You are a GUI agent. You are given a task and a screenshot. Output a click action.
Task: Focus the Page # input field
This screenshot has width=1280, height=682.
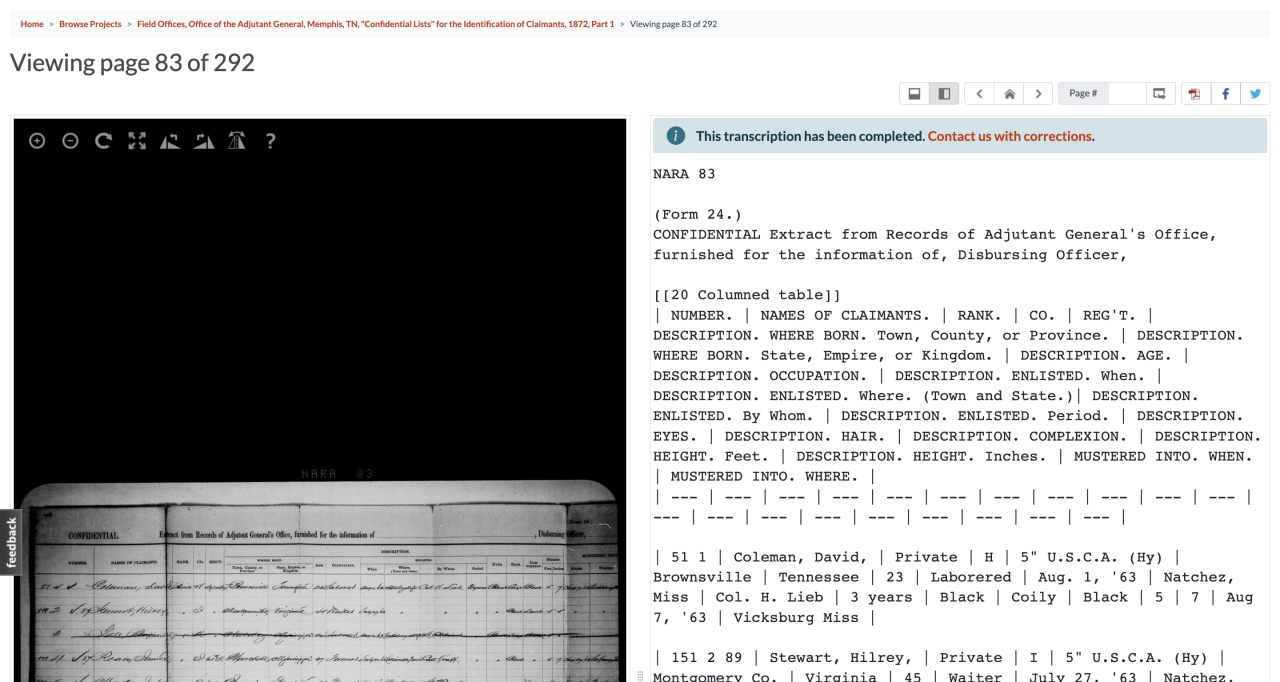[1126, 93]
